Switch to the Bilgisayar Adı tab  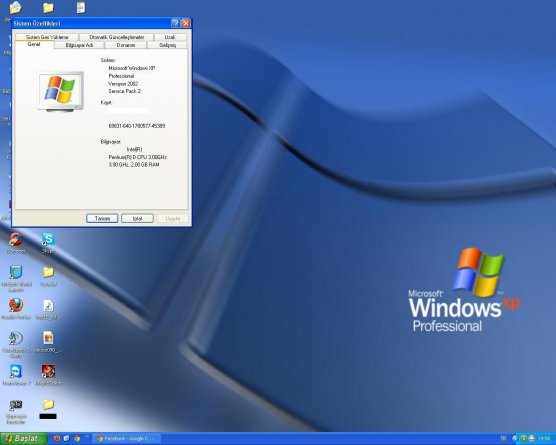tap(79, 45)
